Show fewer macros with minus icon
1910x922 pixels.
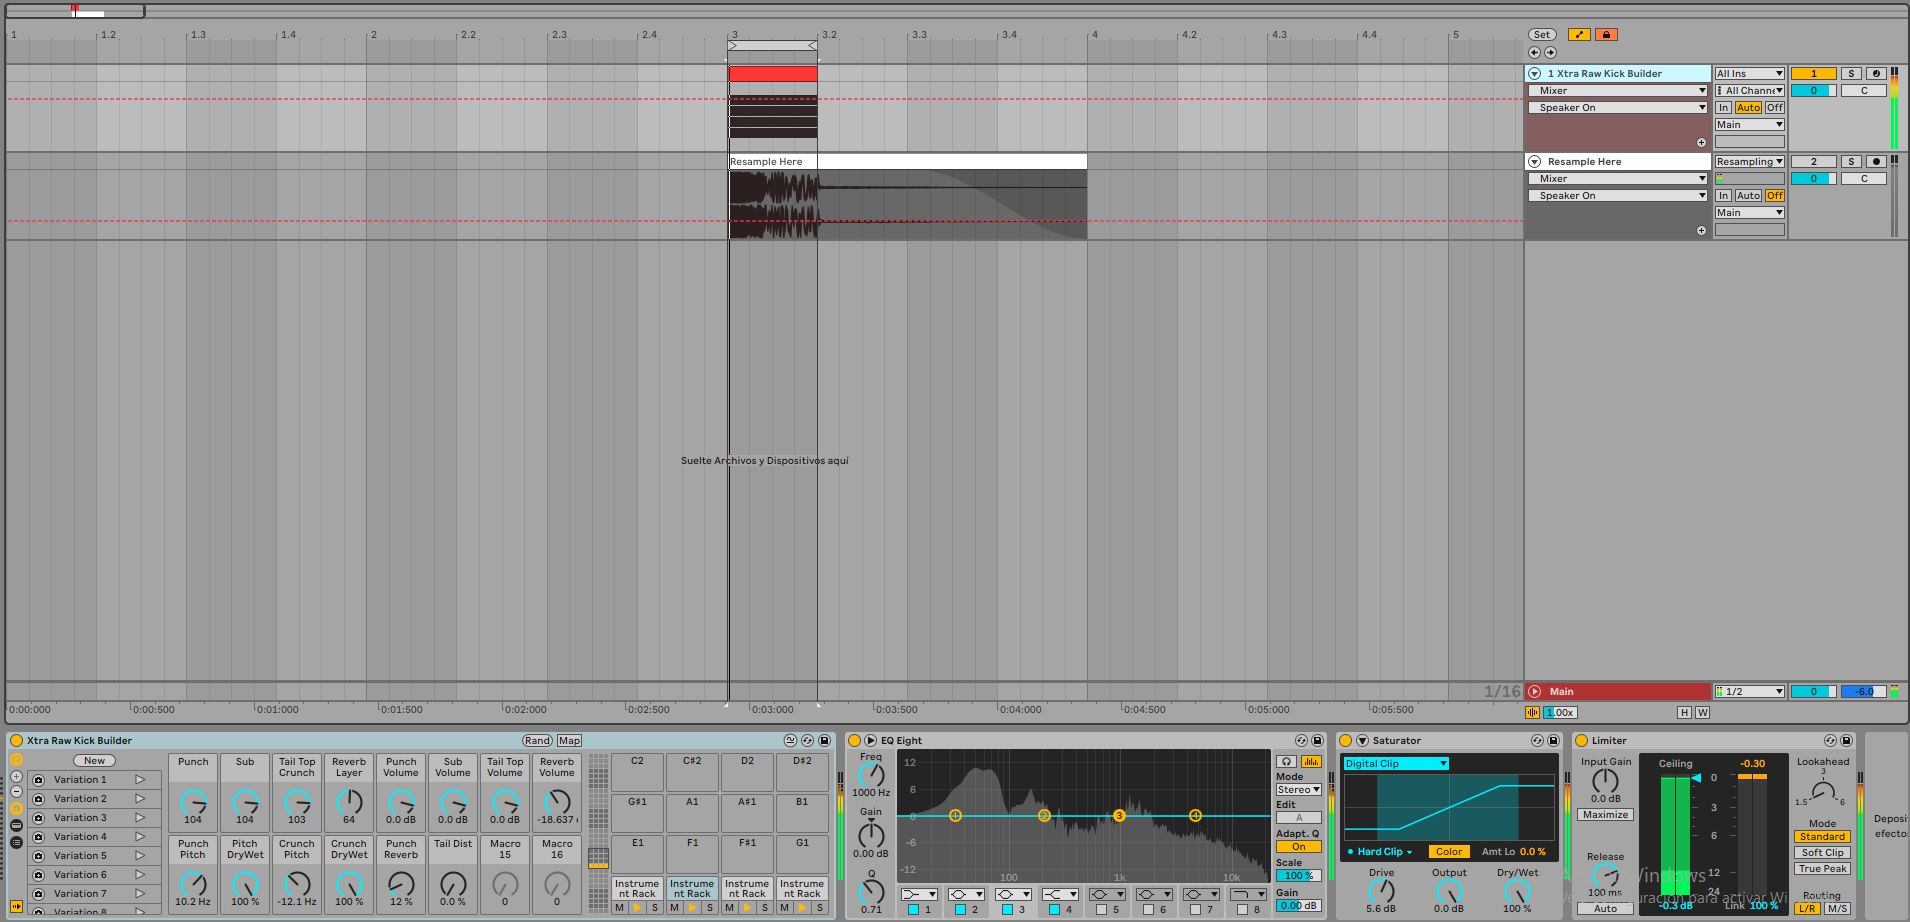16,792
